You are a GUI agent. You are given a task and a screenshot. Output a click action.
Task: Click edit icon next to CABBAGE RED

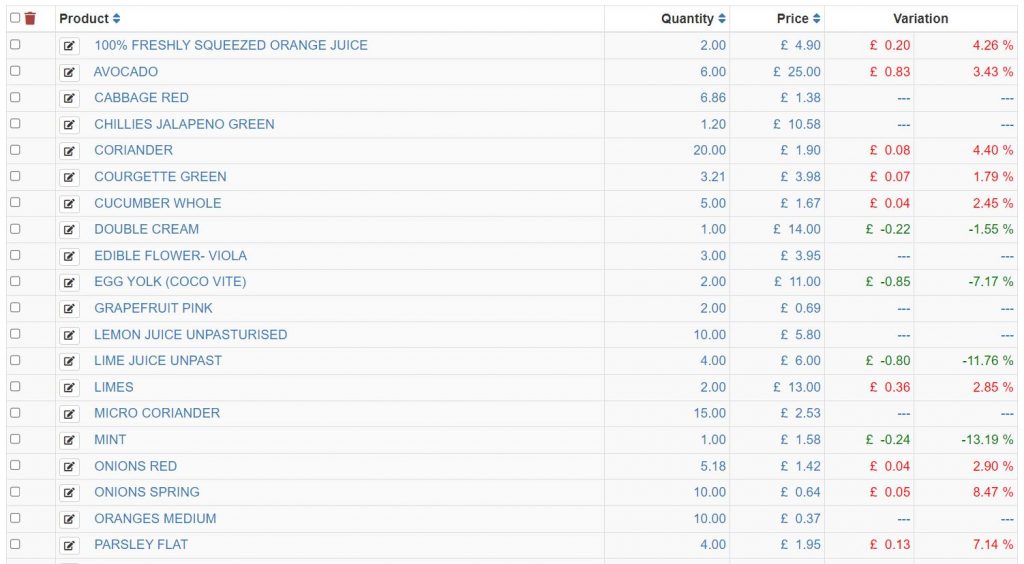click(x=69, y=99)
